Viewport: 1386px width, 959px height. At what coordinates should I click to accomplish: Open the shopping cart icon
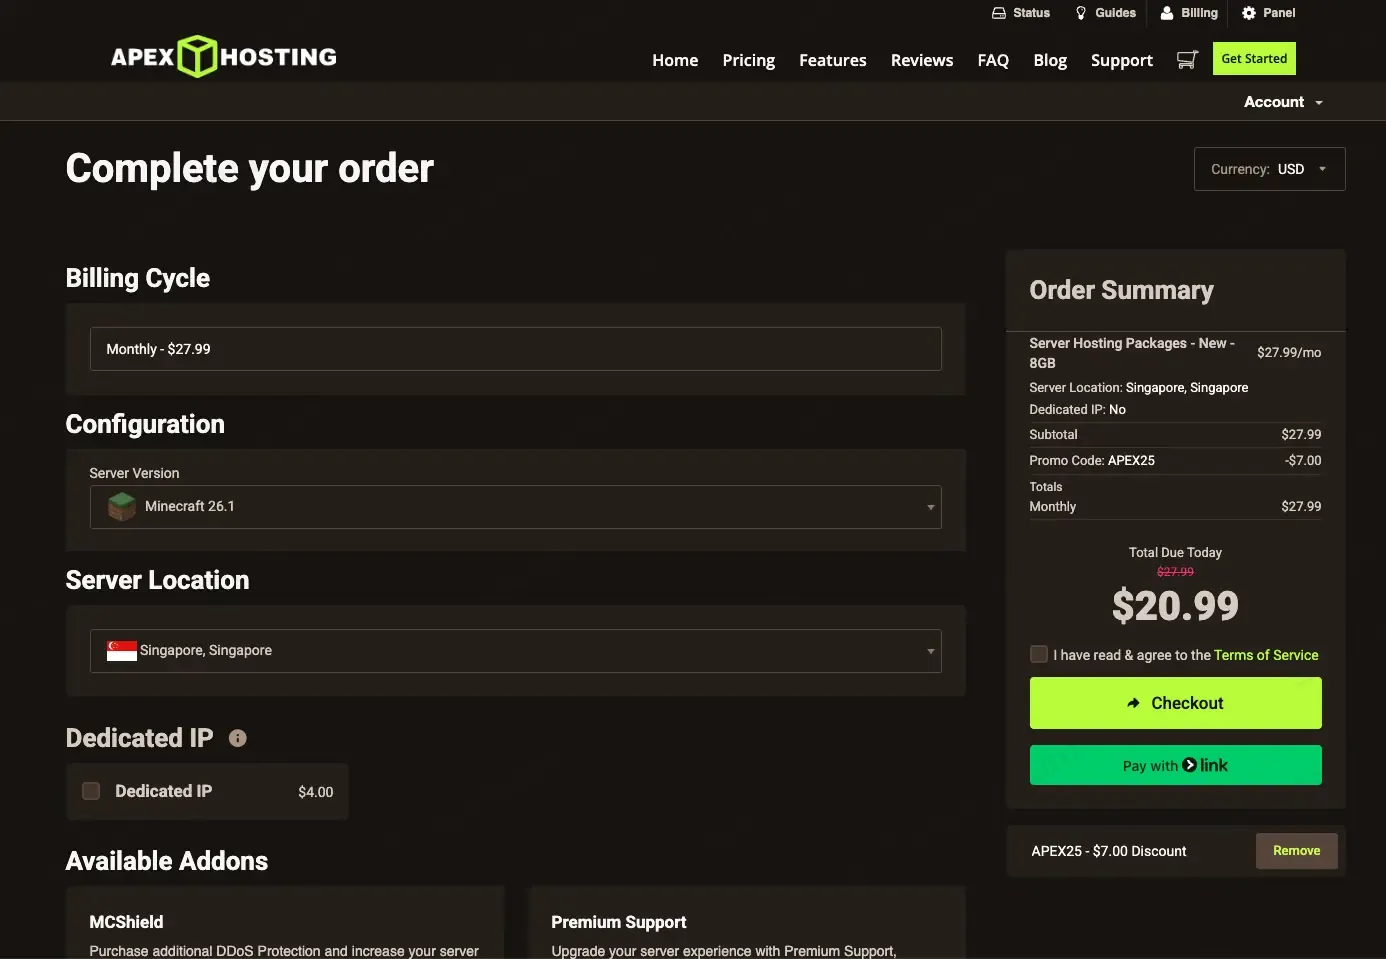1187,60
